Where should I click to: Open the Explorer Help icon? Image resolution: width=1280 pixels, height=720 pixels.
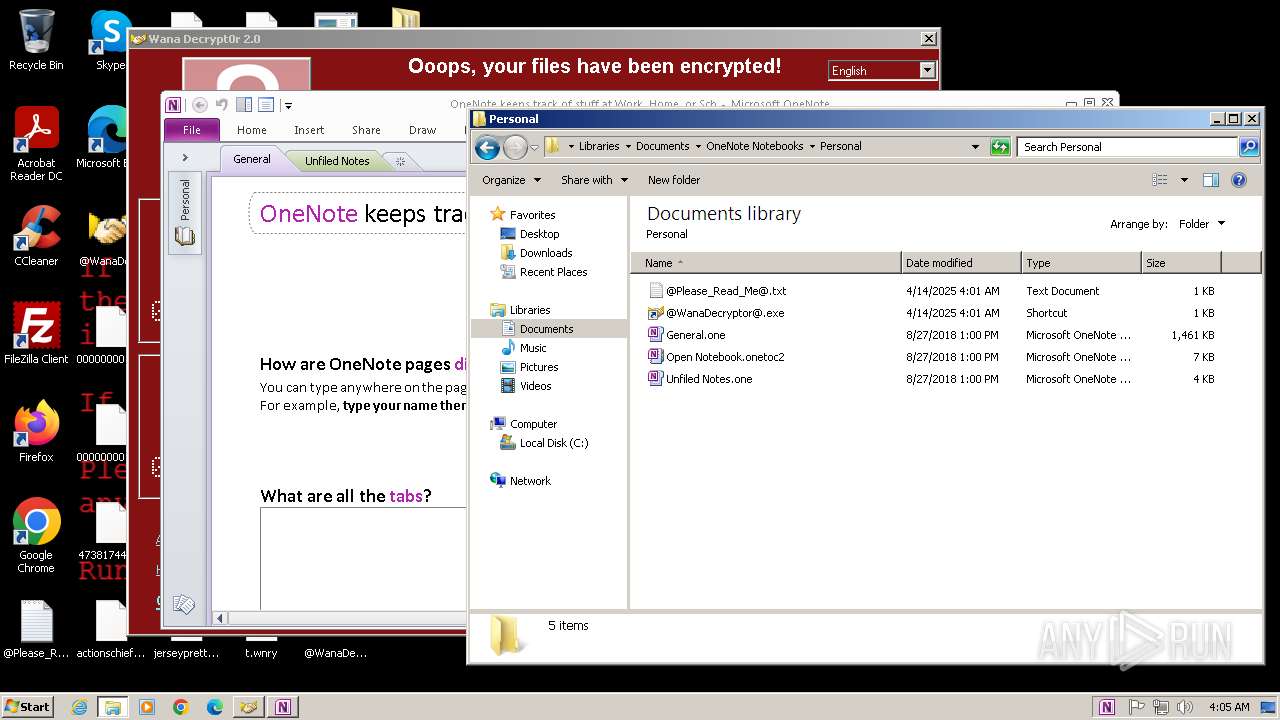click(1239, 180)
